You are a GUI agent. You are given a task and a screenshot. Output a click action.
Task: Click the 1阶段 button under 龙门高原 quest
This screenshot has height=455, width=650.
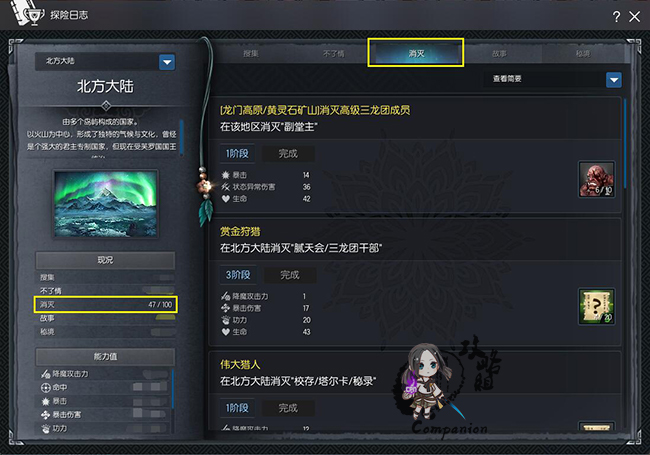237,154
